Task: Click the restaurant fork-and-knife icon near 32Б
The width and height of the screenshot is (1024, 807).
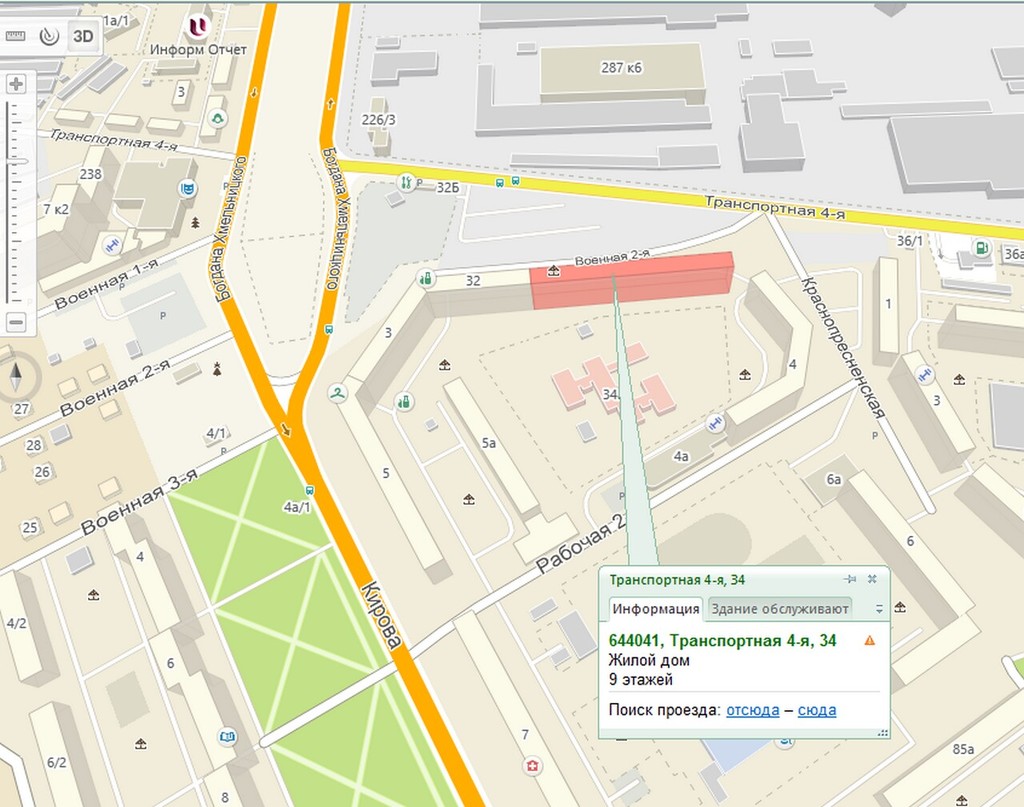Action: 405,182
